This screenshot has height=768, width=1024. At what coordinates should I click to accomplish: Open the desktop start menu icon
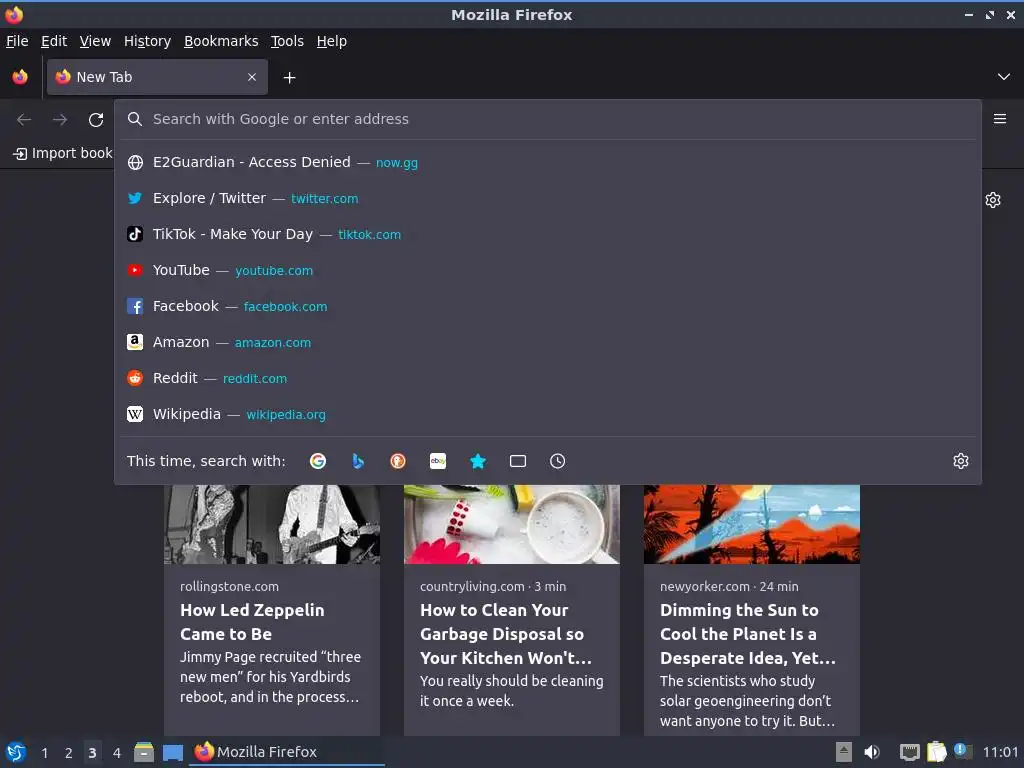(x=16, y=752)
